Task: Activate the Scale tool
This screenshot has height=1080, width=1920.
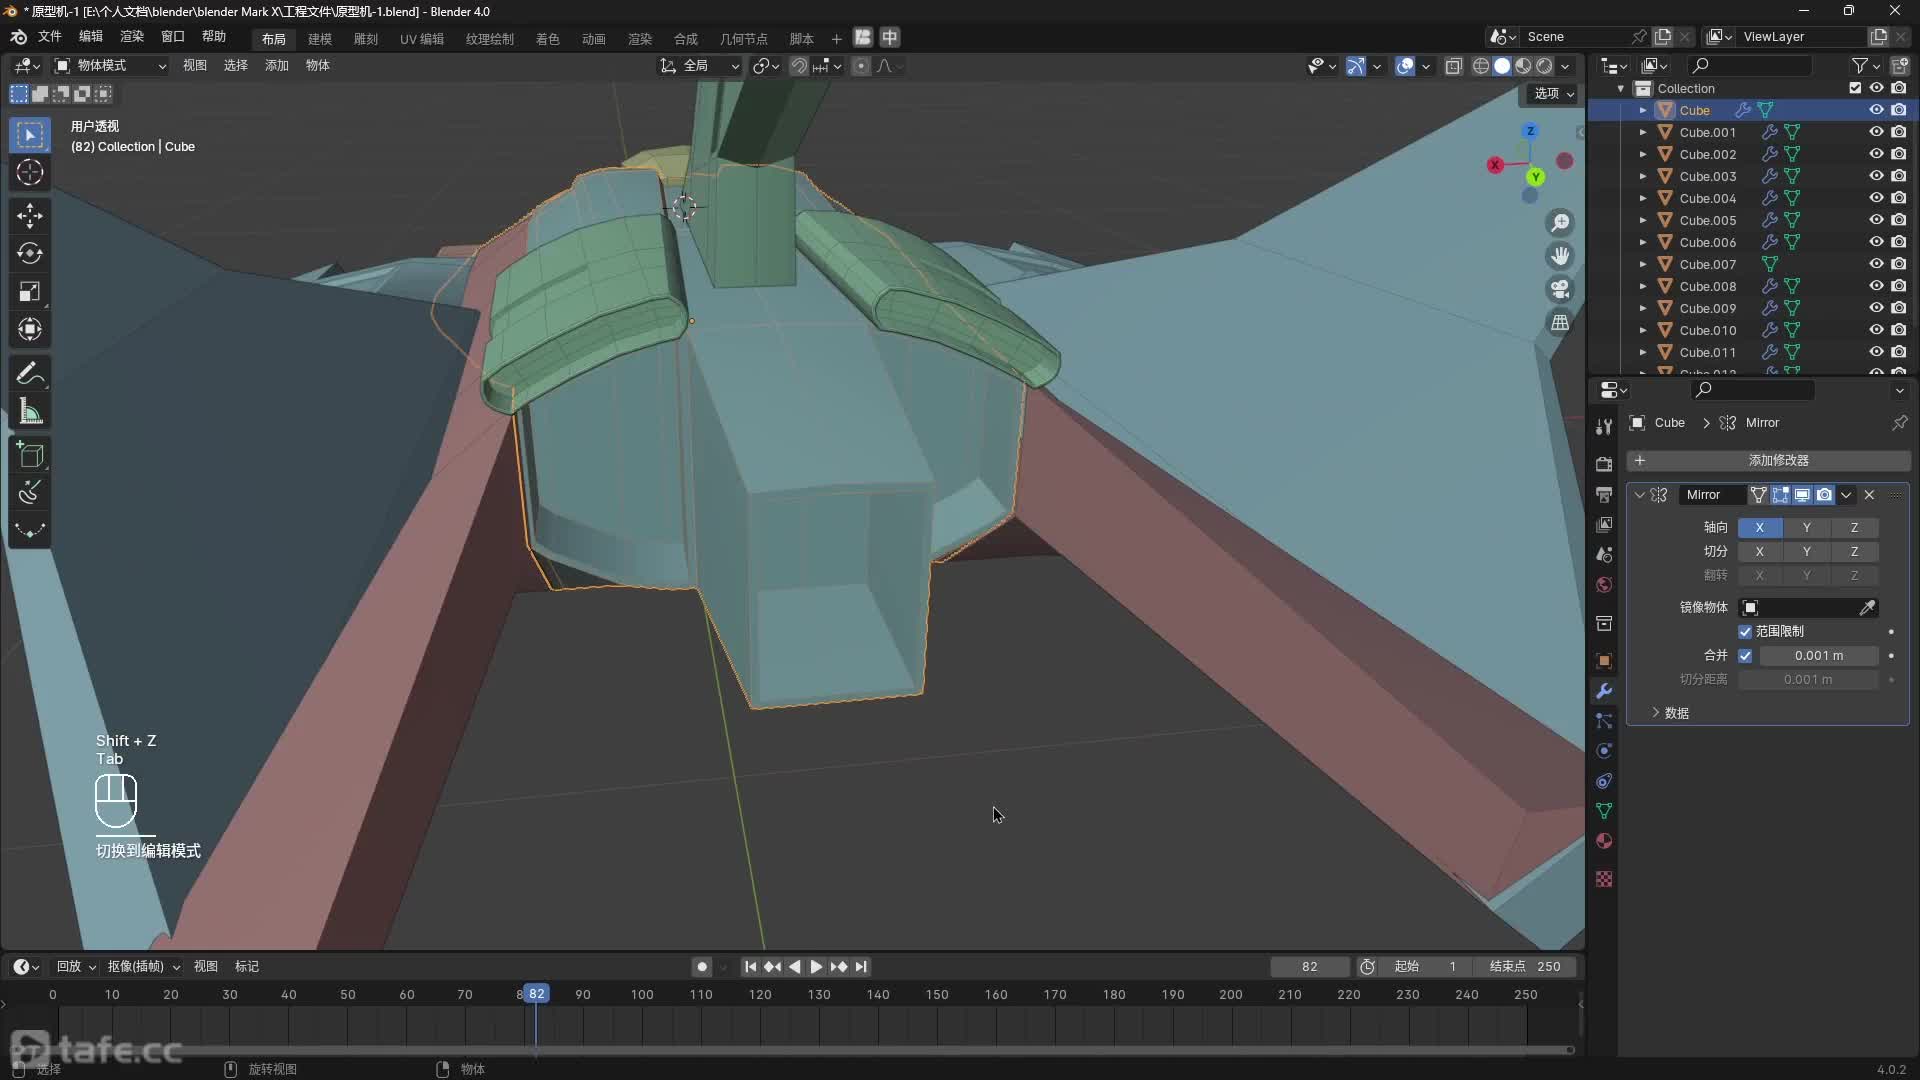Action: 30,292
